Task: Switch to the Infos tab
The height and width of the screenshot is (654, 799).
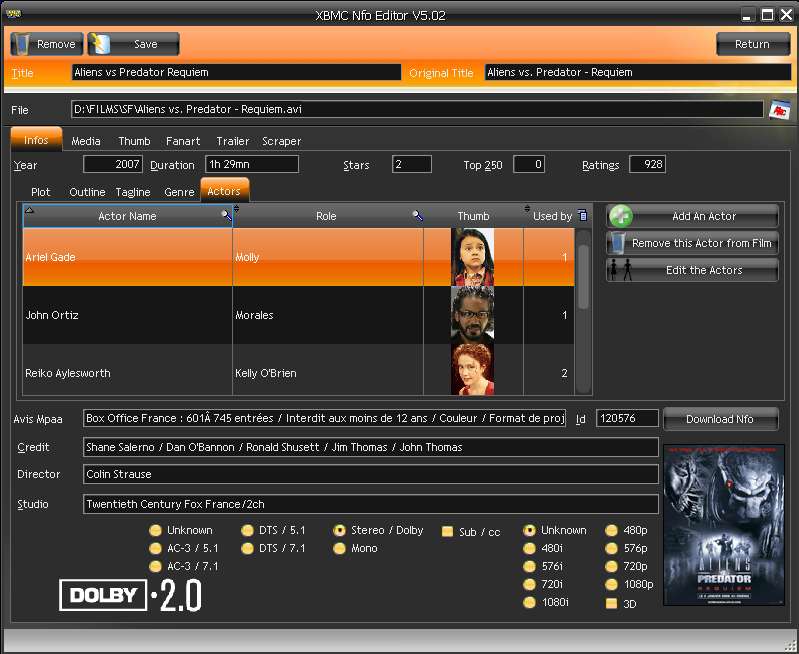Action: [36, 140]
